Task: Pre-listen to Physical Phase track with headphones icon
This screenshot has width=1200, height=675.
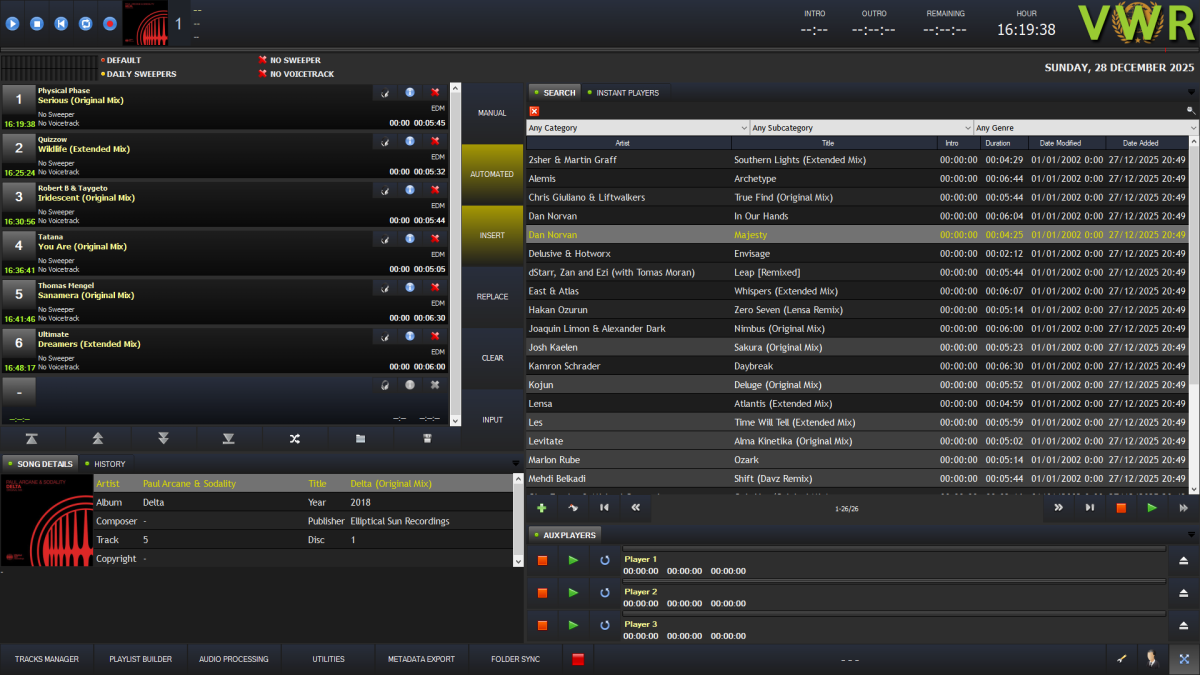Action: 385,93
